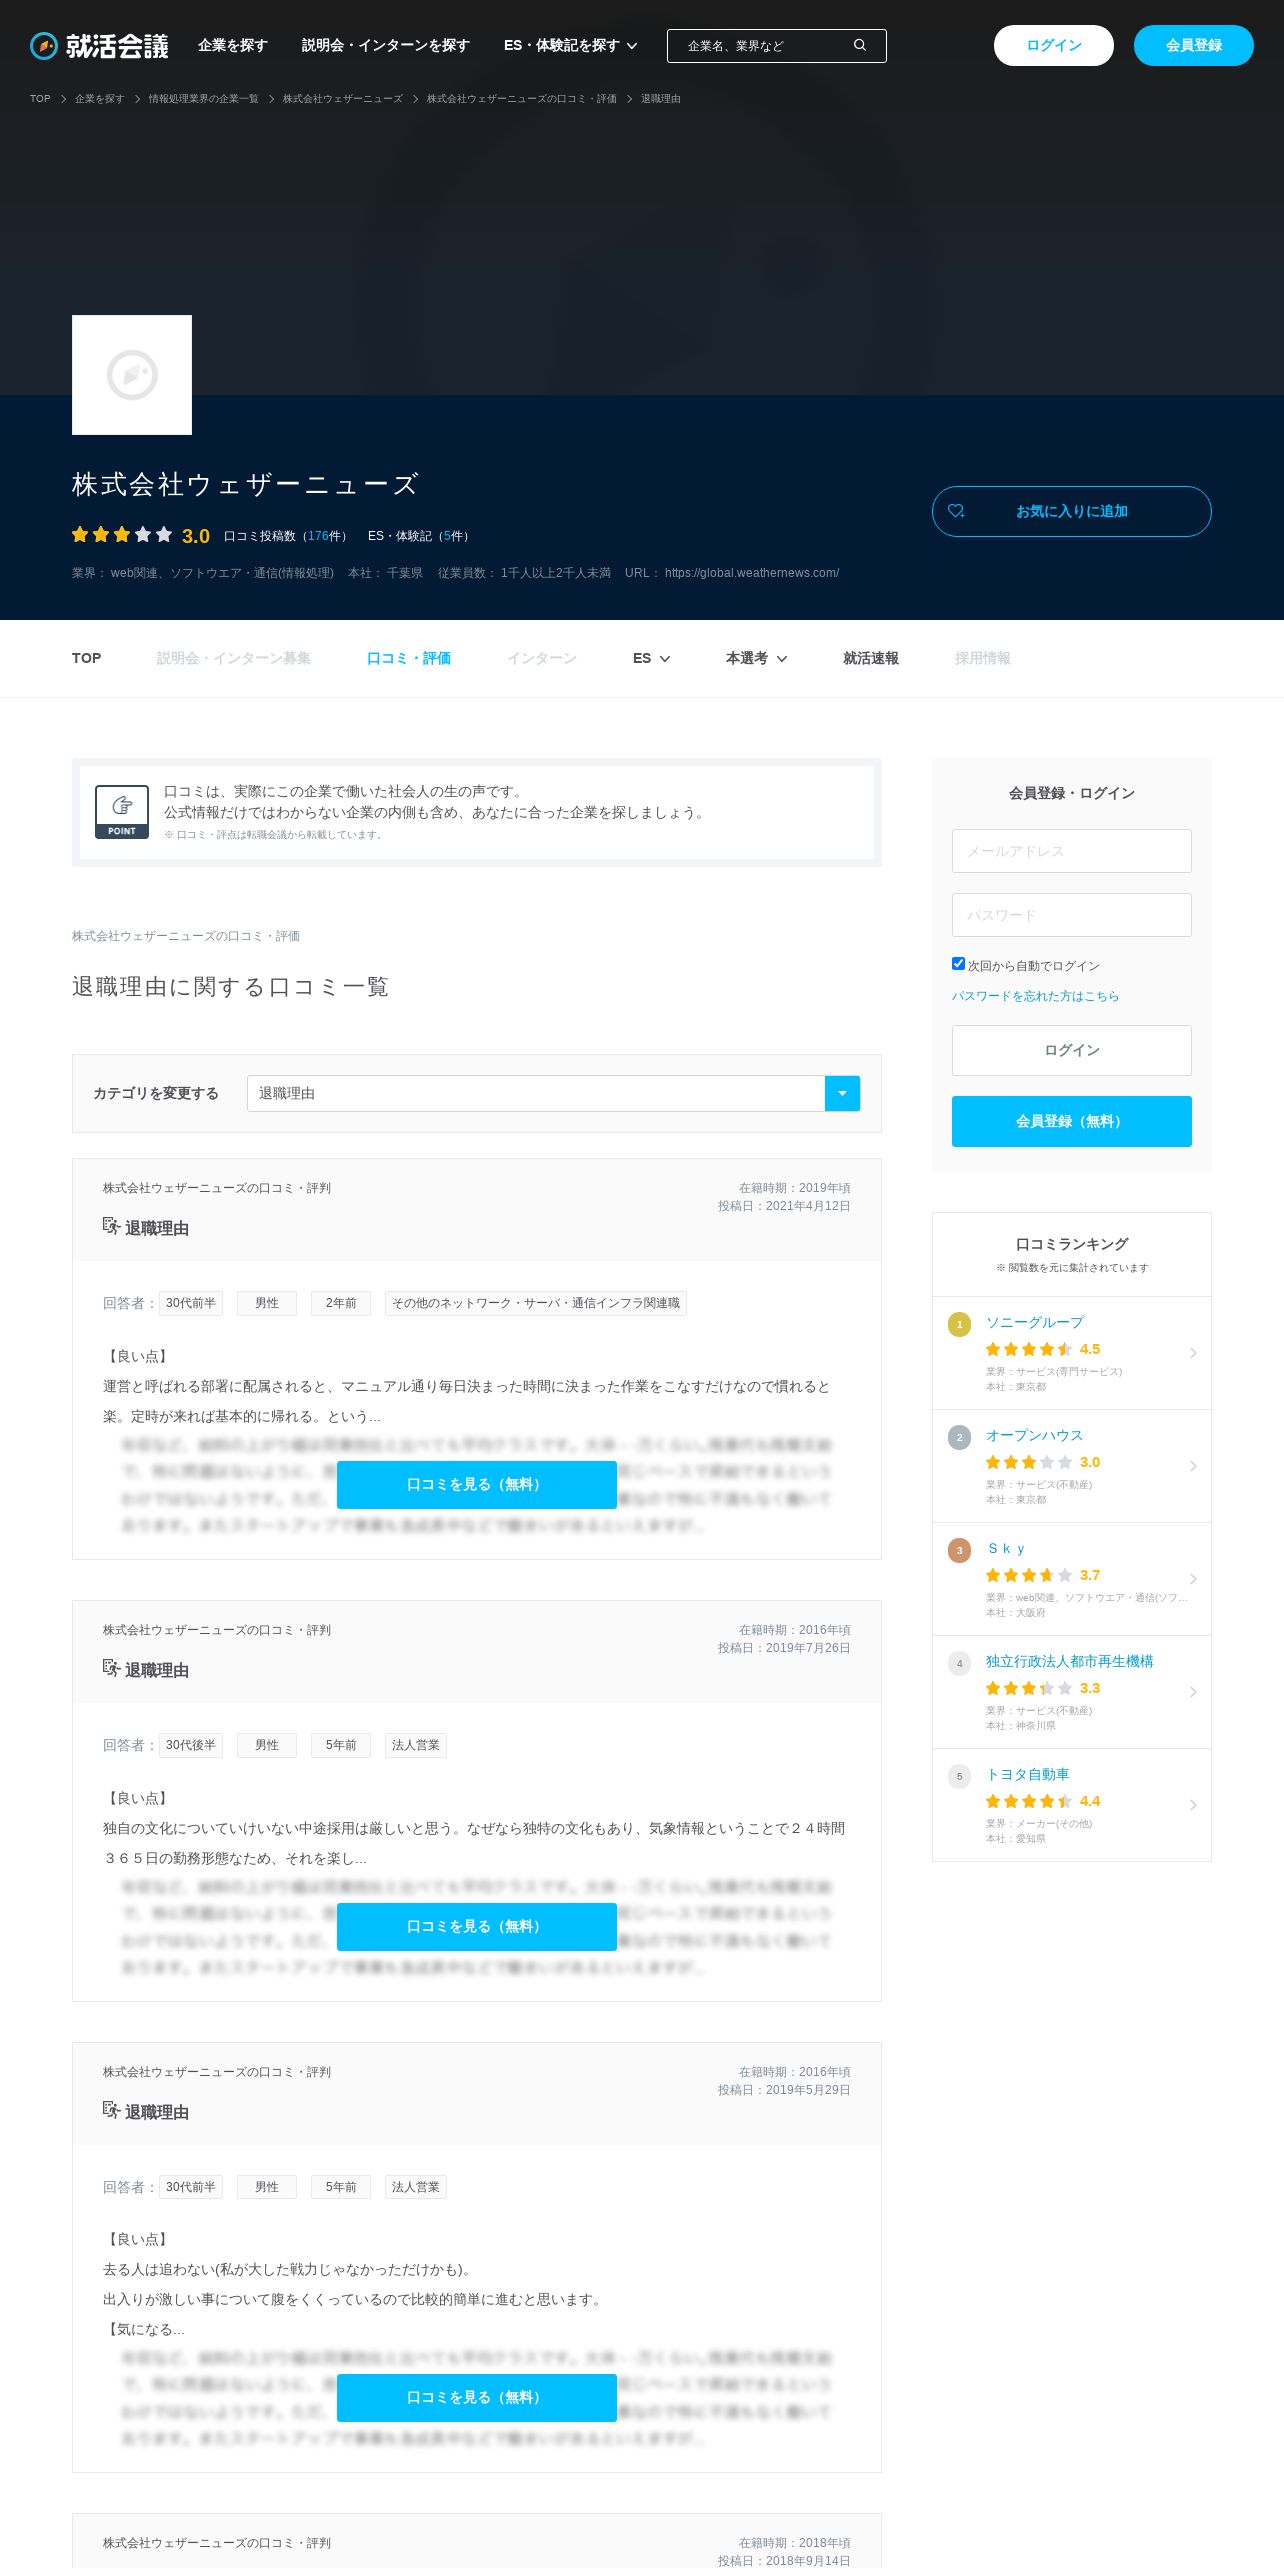The height and width of the screenshot is (2568, 1284).
Task: Click blue arrow button of category select
Action: pos(842,1093)
